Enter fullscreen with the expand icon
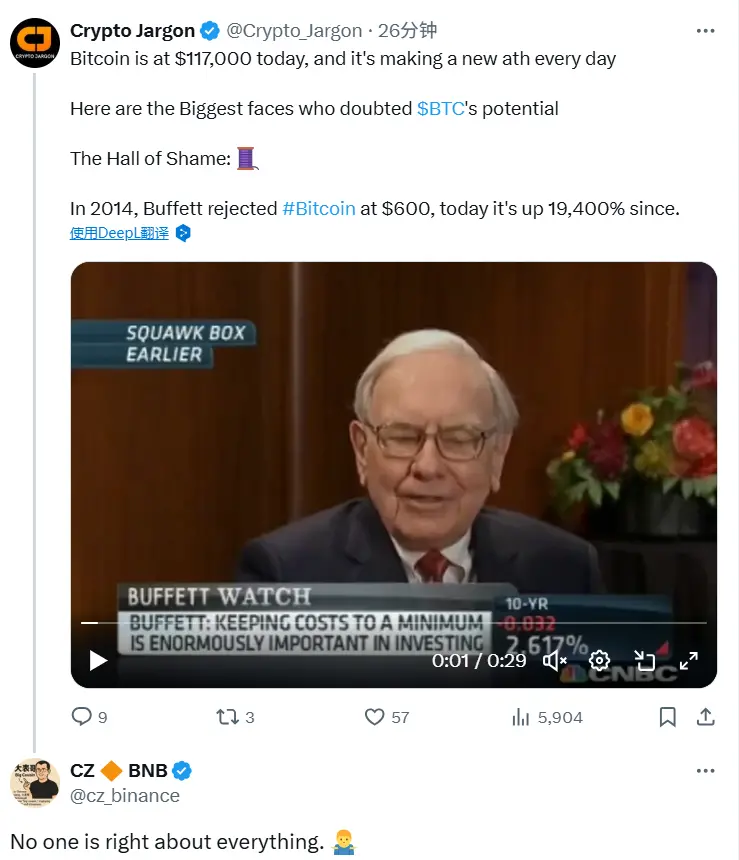The width and height of the screenshot is (739, 860). [689, 661]
